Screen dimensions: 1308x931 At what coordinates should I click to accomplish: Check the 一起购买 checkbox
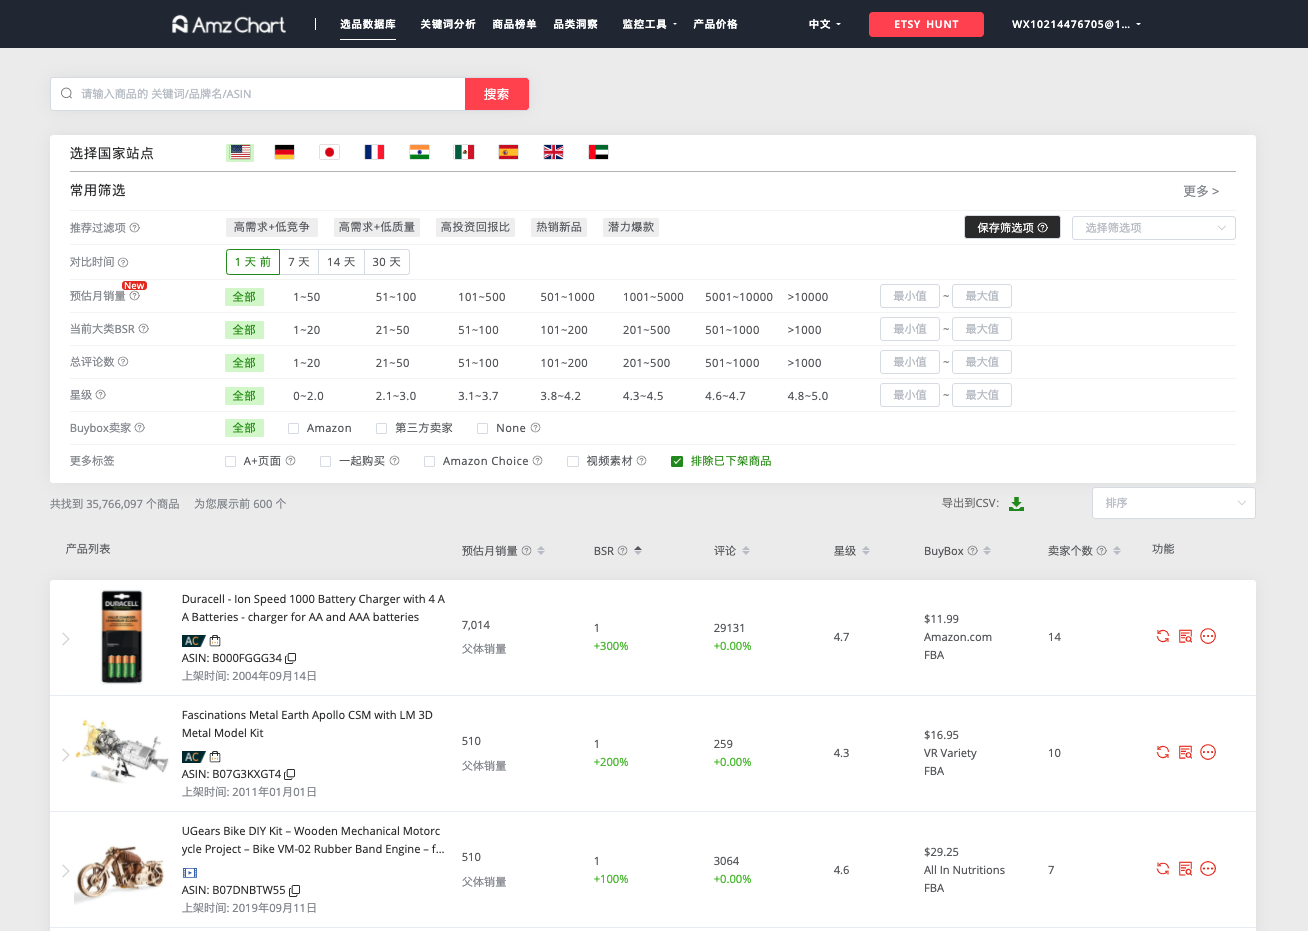point(325,462)
